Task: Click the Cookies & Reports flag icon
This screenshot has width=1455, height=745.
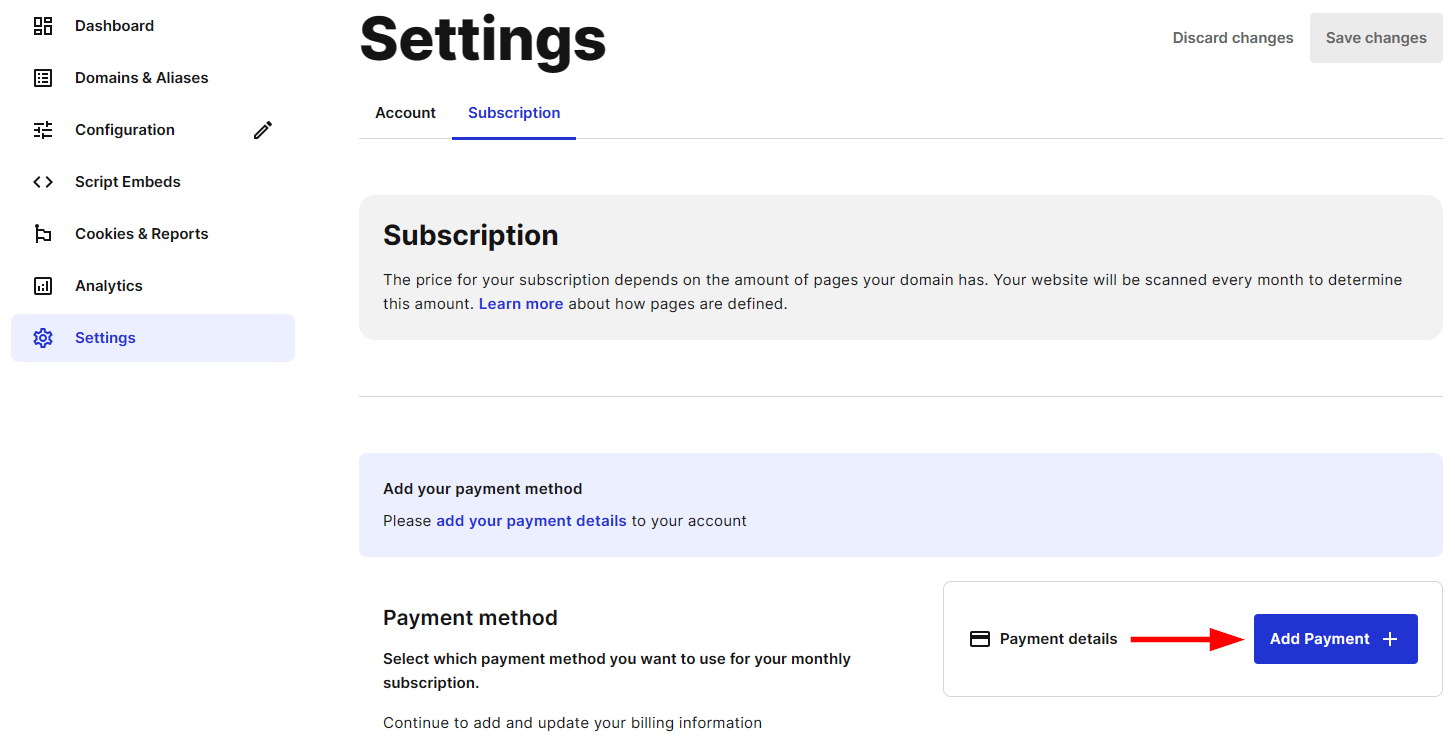Action: (42, 233)
